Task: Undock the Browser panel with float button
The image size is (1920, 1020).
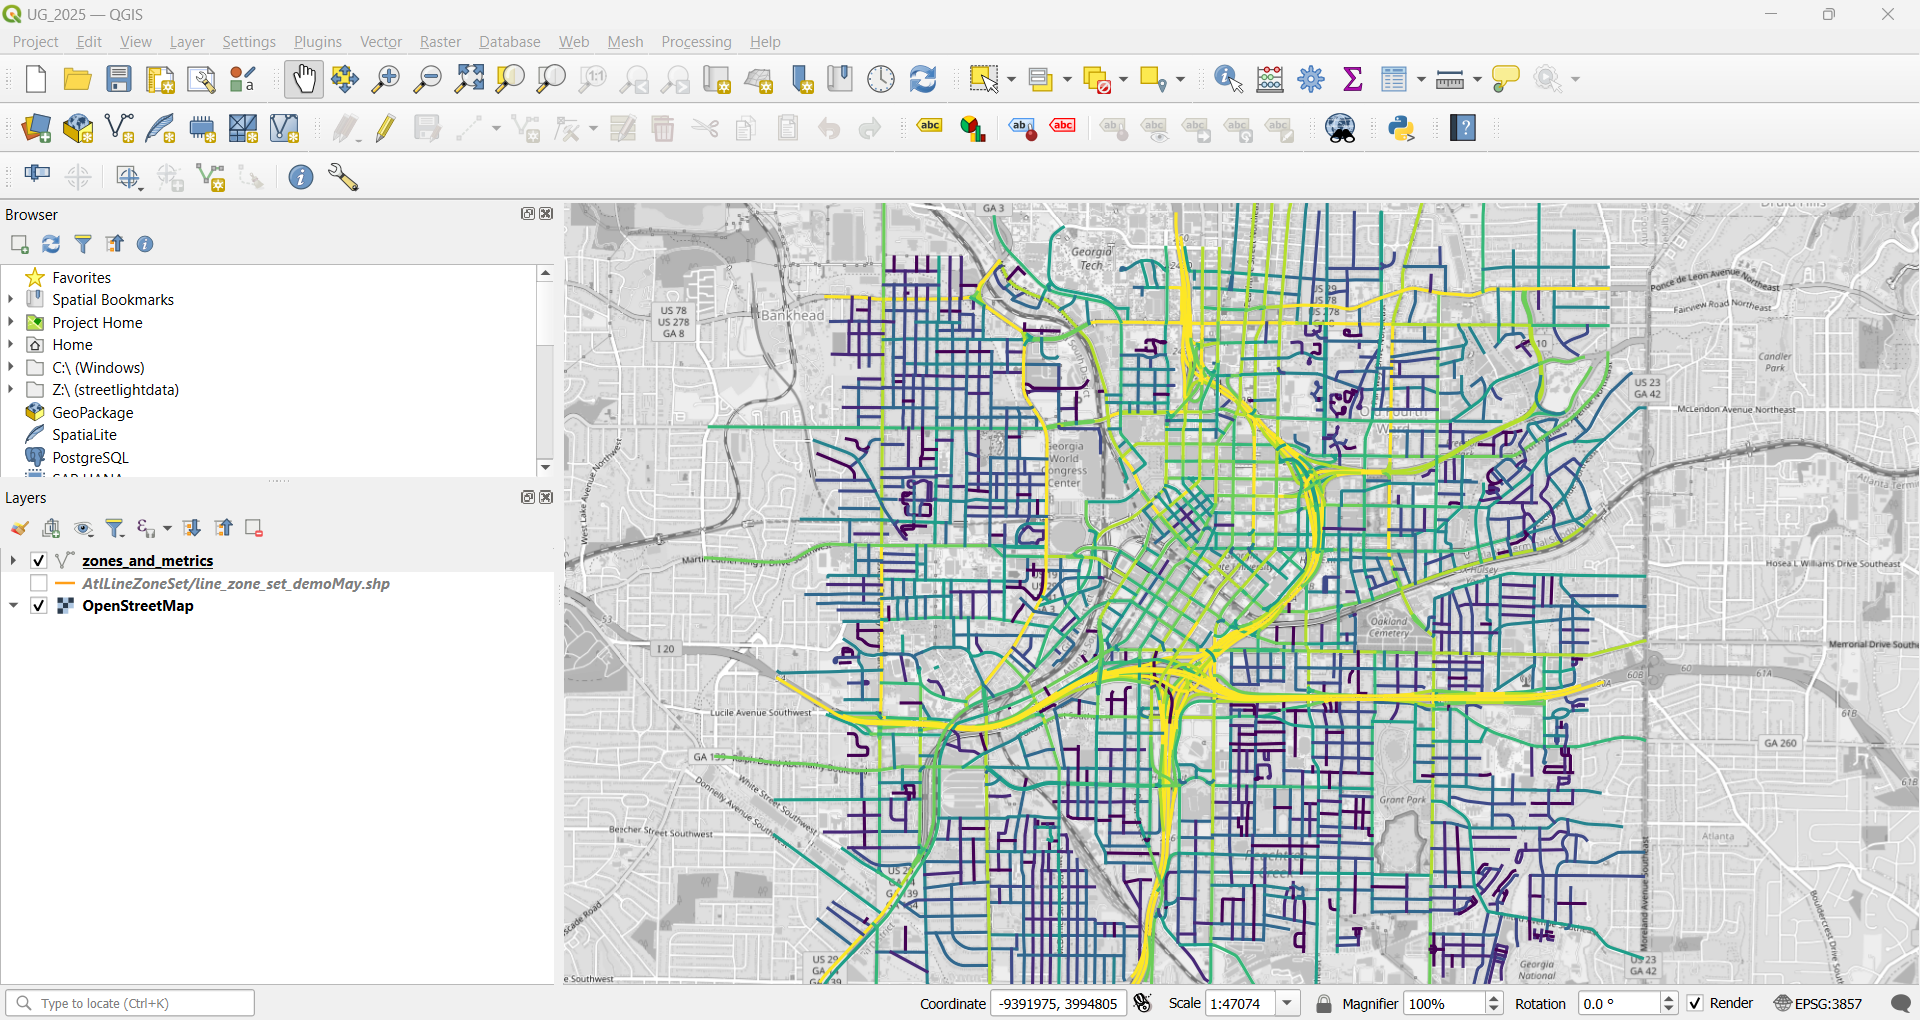Action: (528, 214)
